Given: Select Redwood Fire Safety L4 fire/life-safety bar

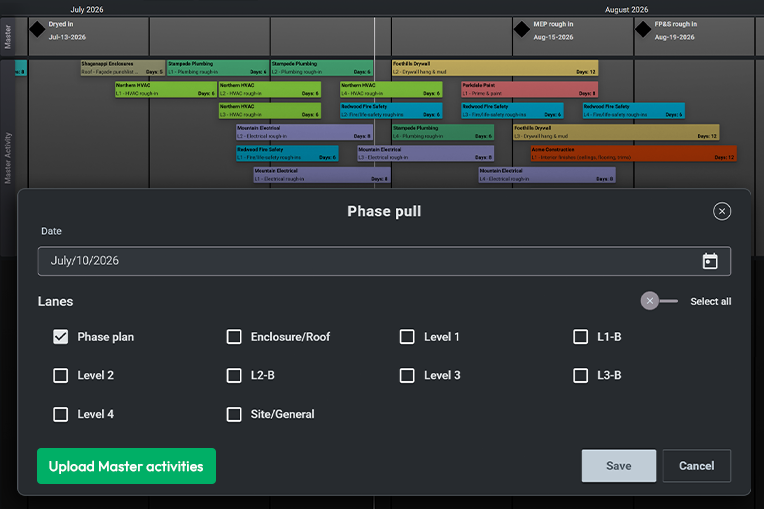Looking at the screenshot, I should [x=633, y=111].
